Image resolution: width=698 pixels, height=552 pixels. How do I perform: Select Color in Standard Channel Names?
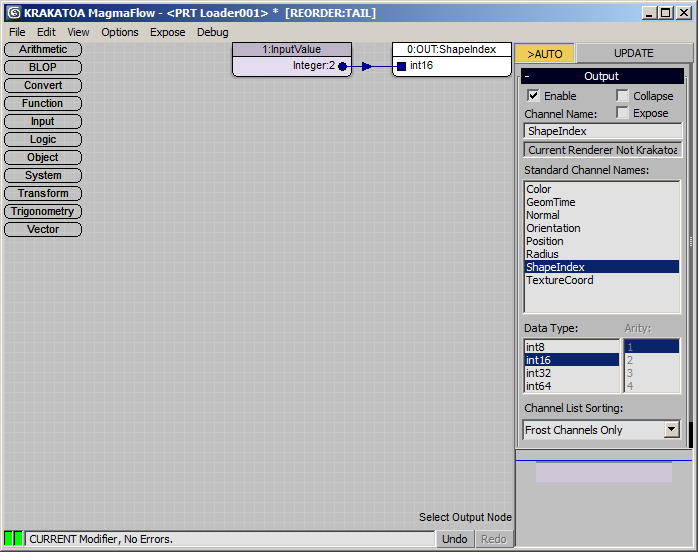tap(602, 189)
